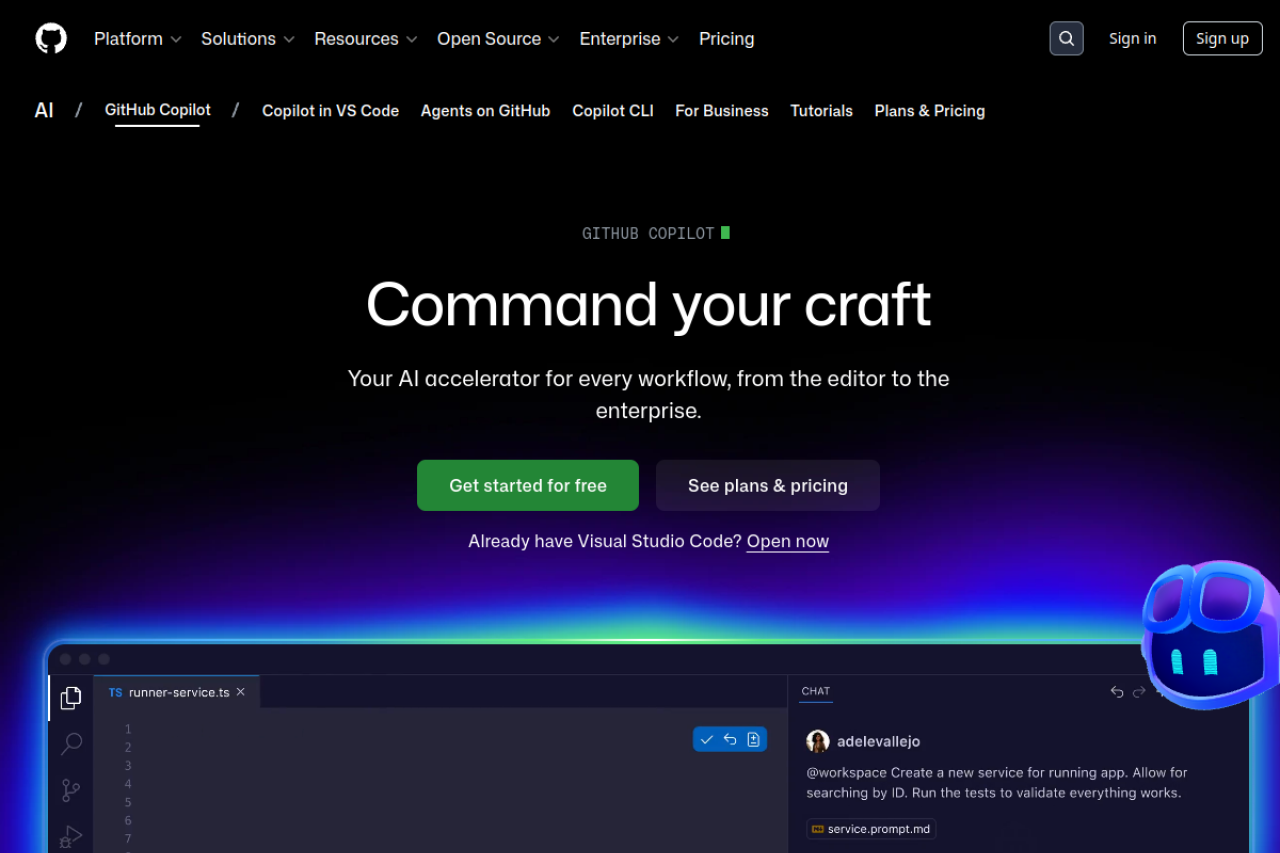
Task: Expand the Platform dropdown menu
Action: (x=130, y=38)
